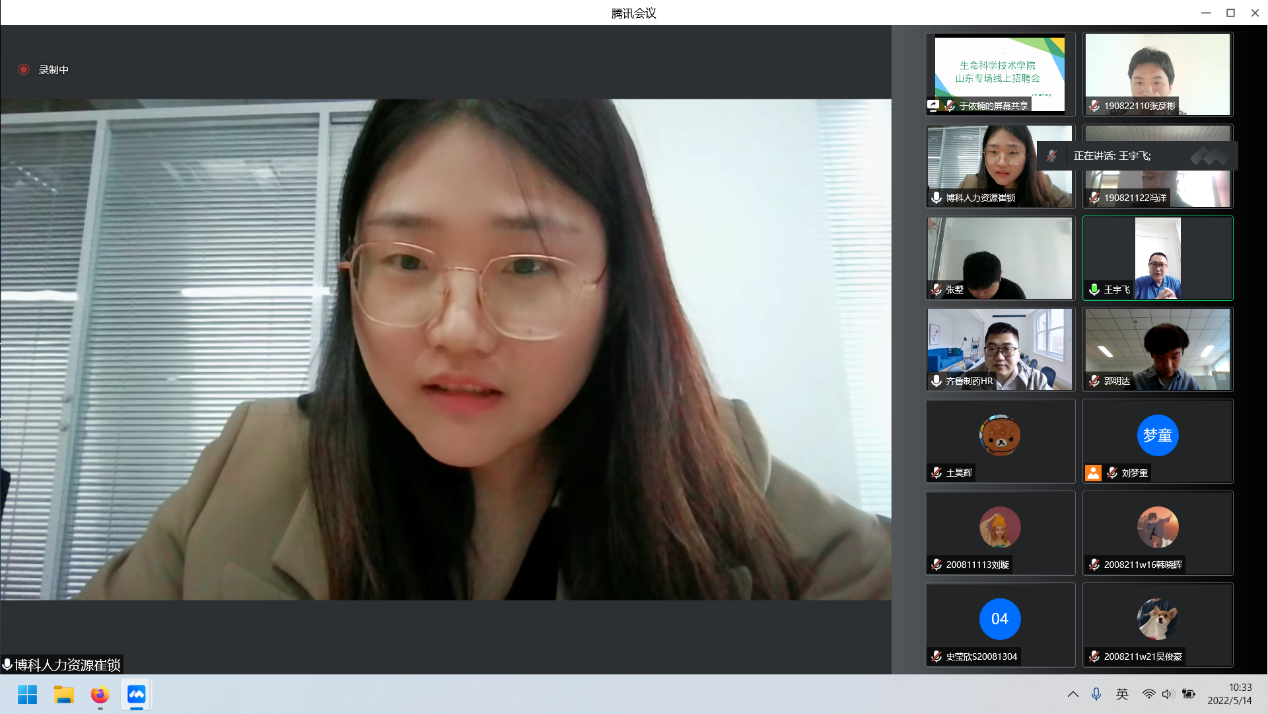Click the blue 梦童 avatar circle
Screen dimensions: 1268x714
pyautogui.click(x=1157, y=435)
